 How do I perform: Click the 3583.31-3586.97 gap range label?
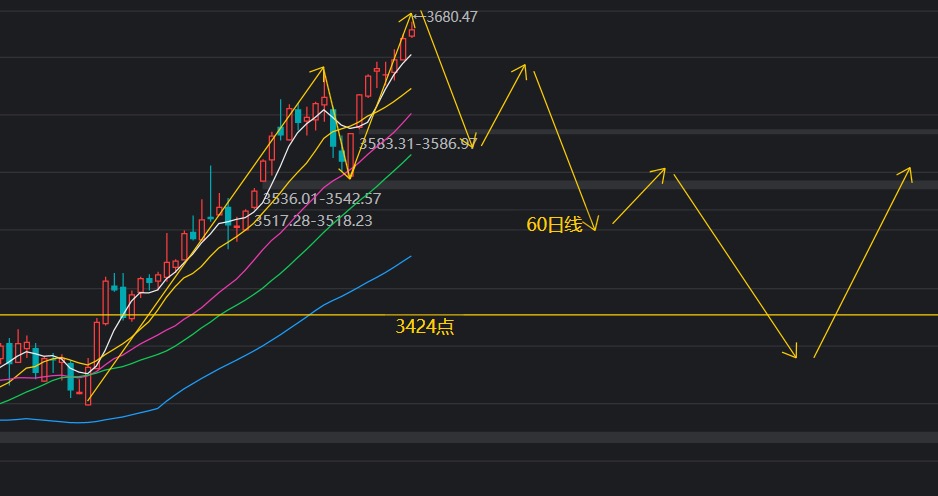418,144
